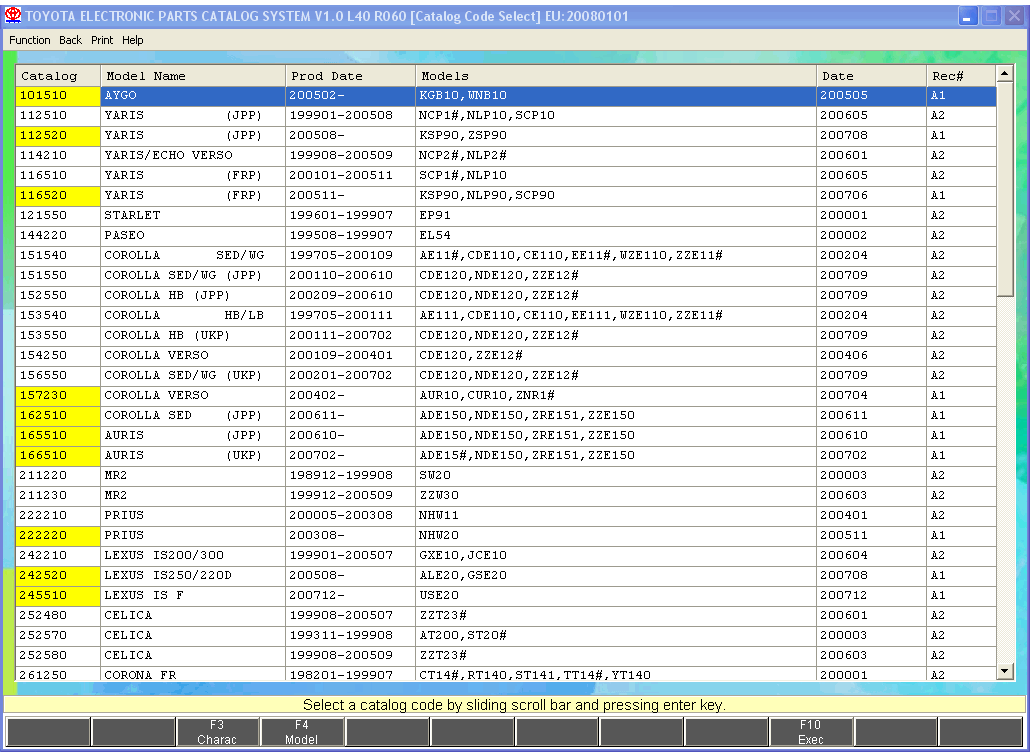Open the Print menu
This screenshot has height=752, width=1030.
pos(102,40)
